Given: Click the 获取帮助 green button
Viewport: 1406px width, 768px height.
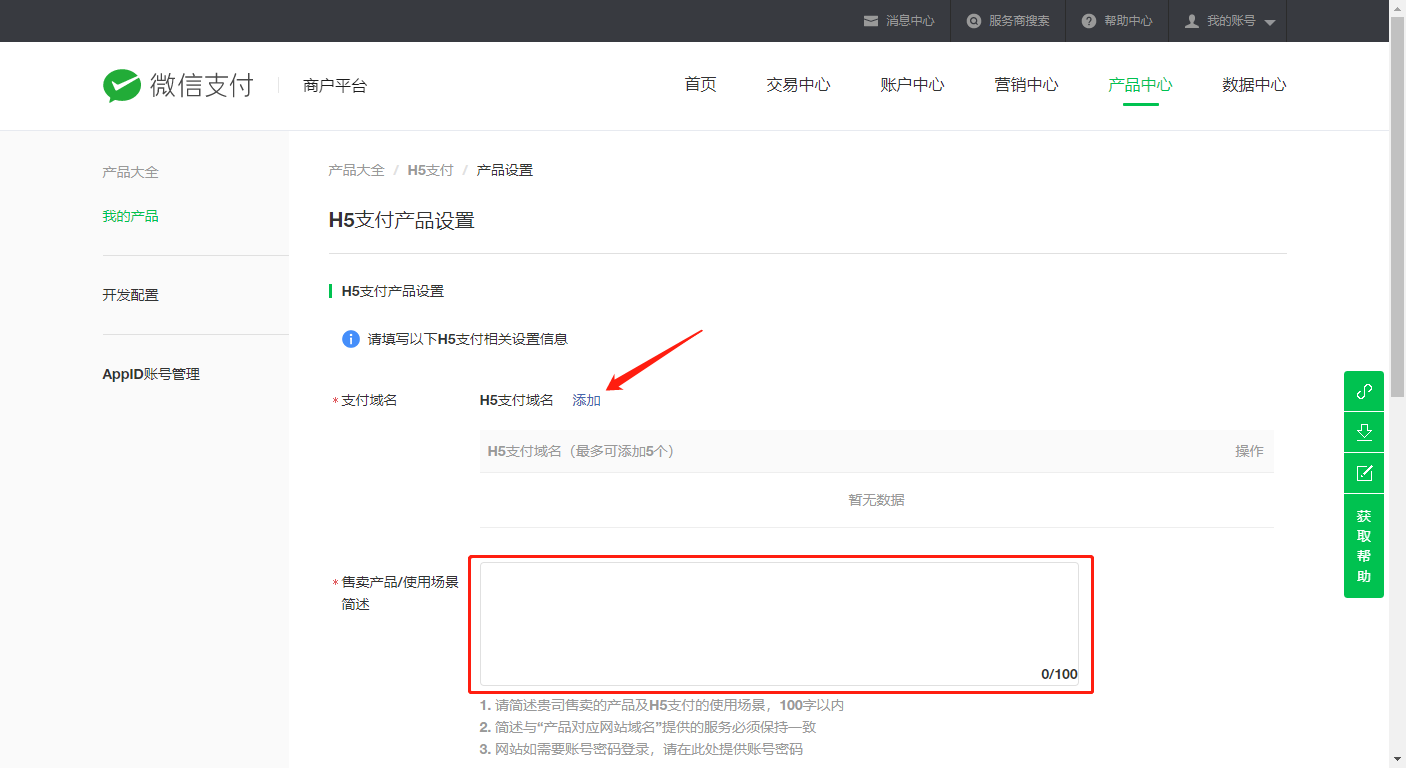Looking at the screenshot, I should [1364, 546].
